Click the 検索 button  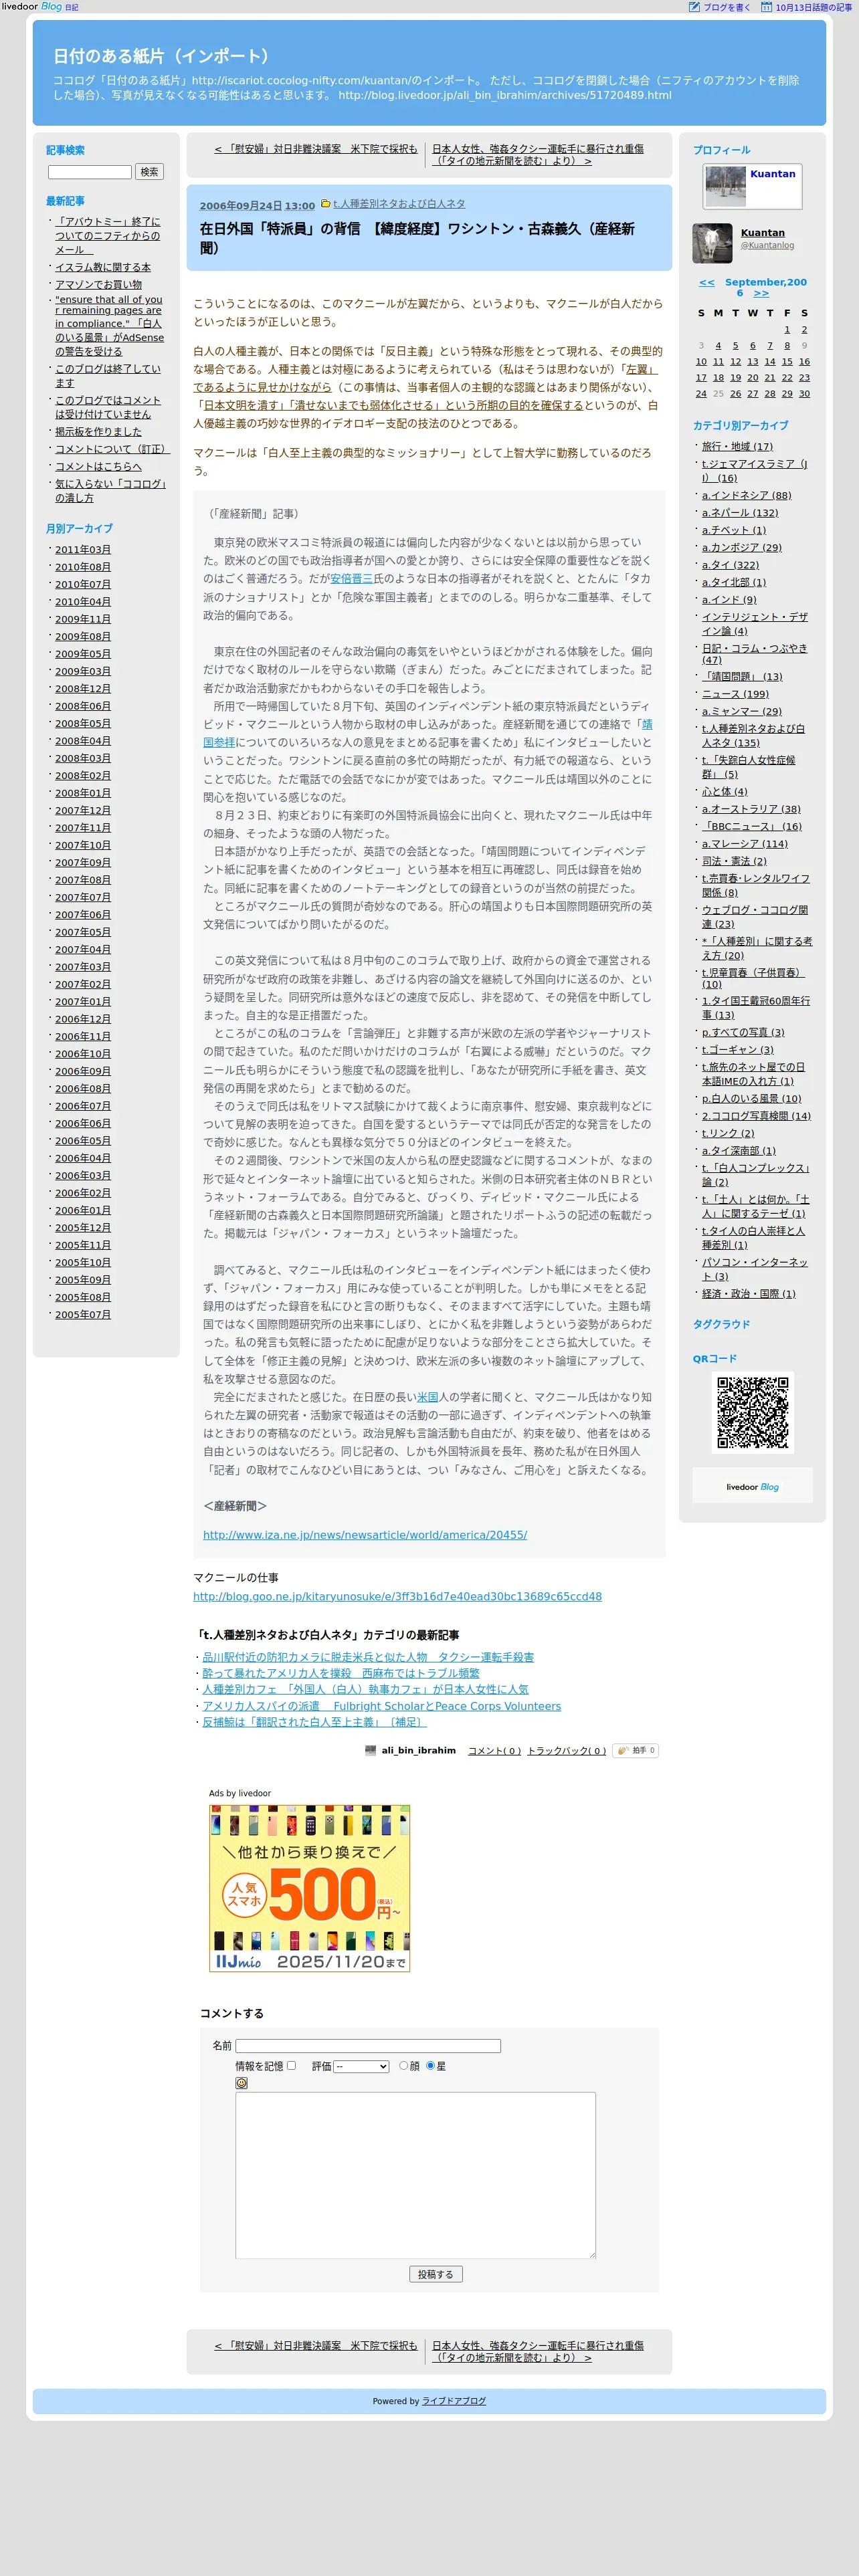coord(149,172)
